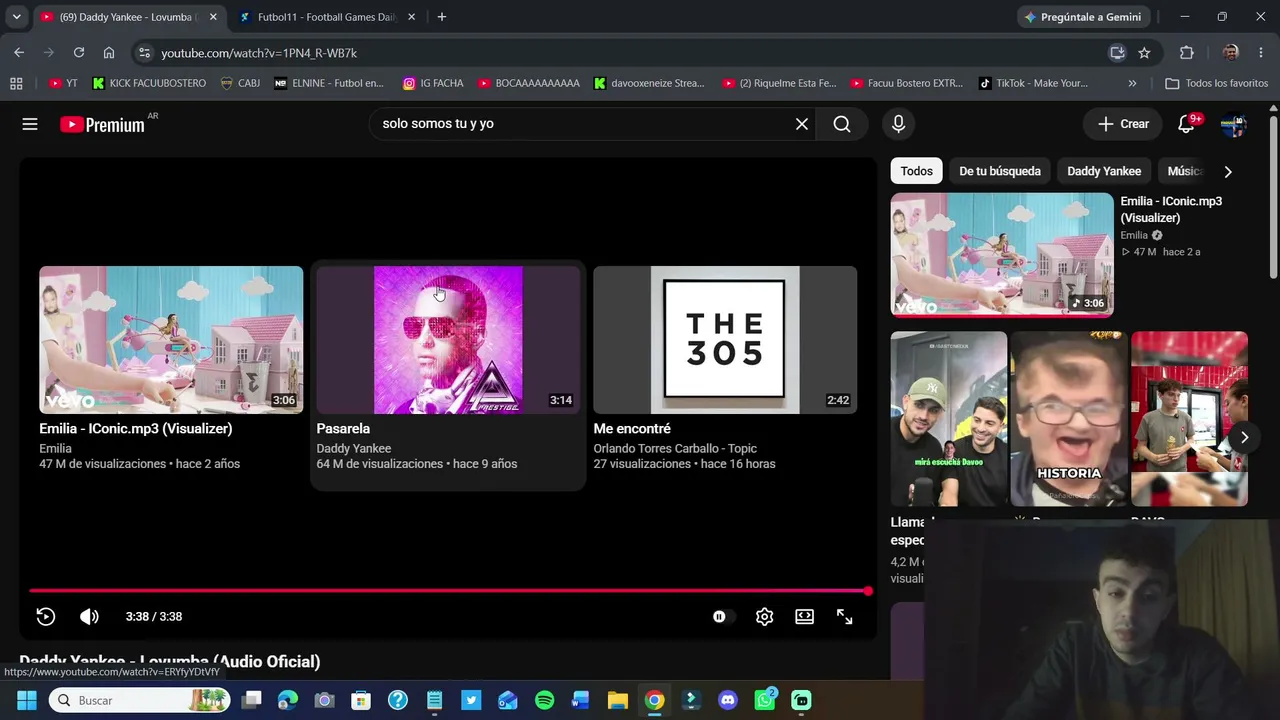Open a new browser tab

point(441,17)
